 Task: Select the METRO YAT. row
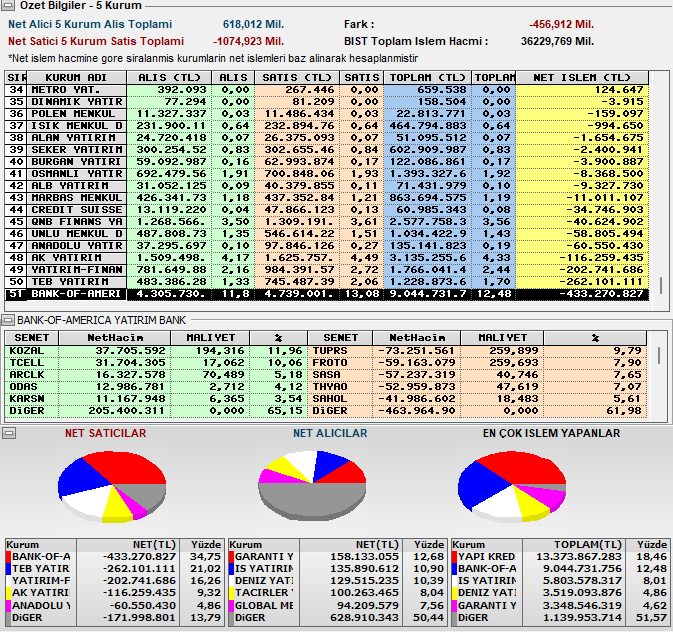[327, 90]
